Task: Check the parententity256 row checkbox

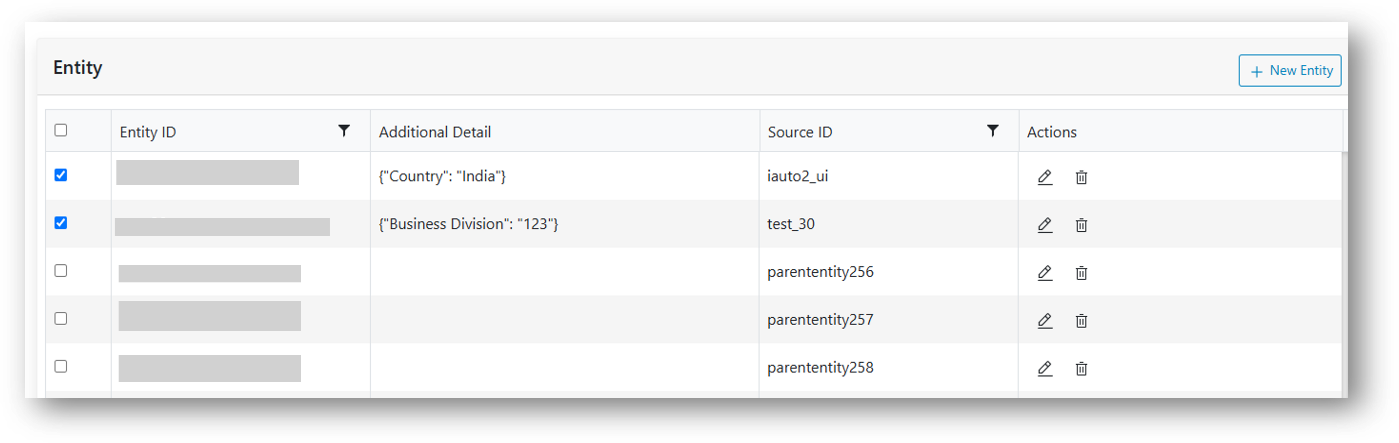Action: [x=61, y=270]
